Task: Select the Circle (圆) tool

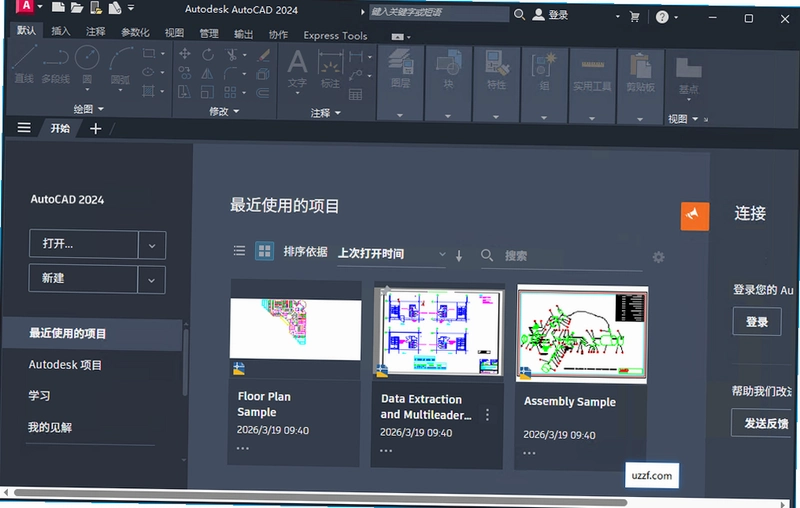Action: (87, 65)
